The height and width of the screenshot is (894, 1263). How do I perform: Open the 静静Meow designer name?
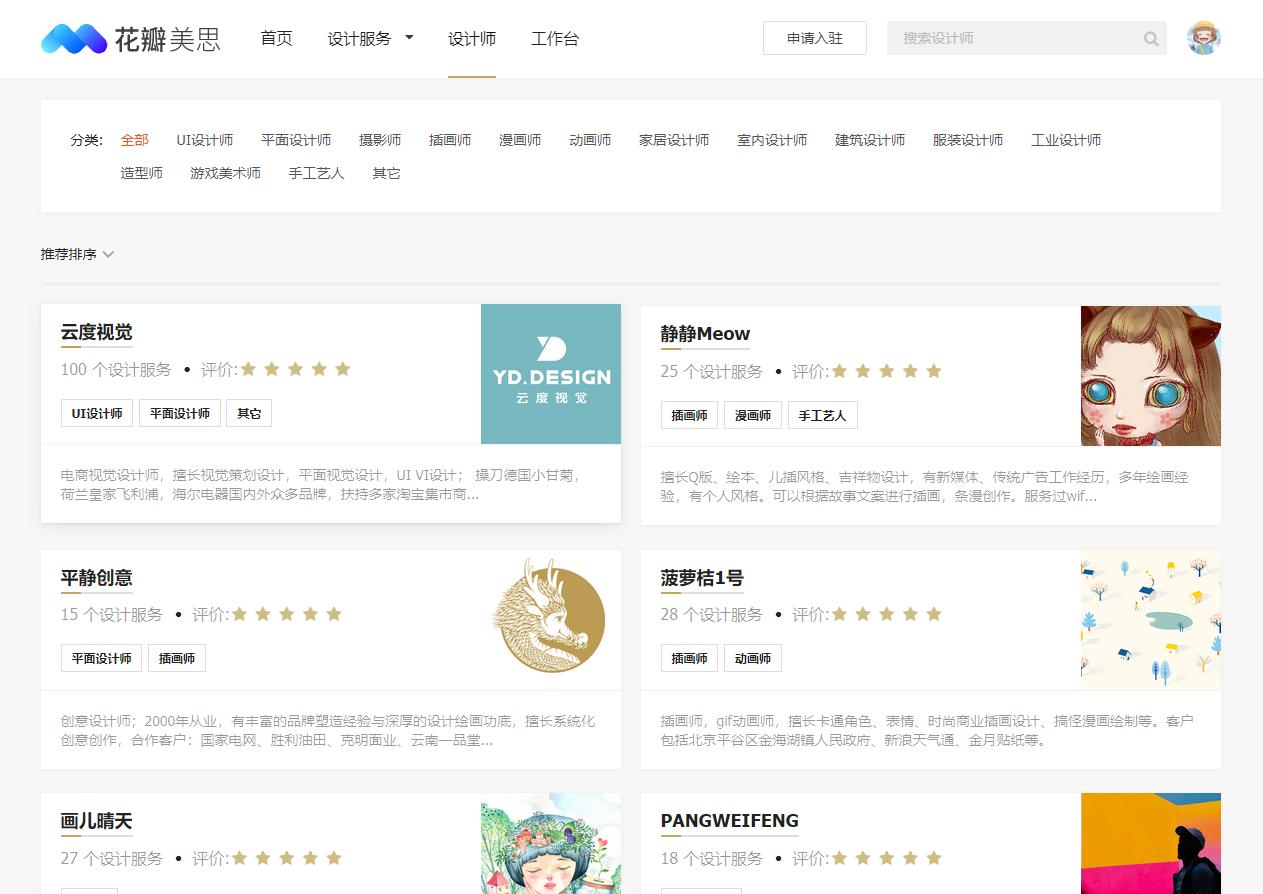pos(706,334)
